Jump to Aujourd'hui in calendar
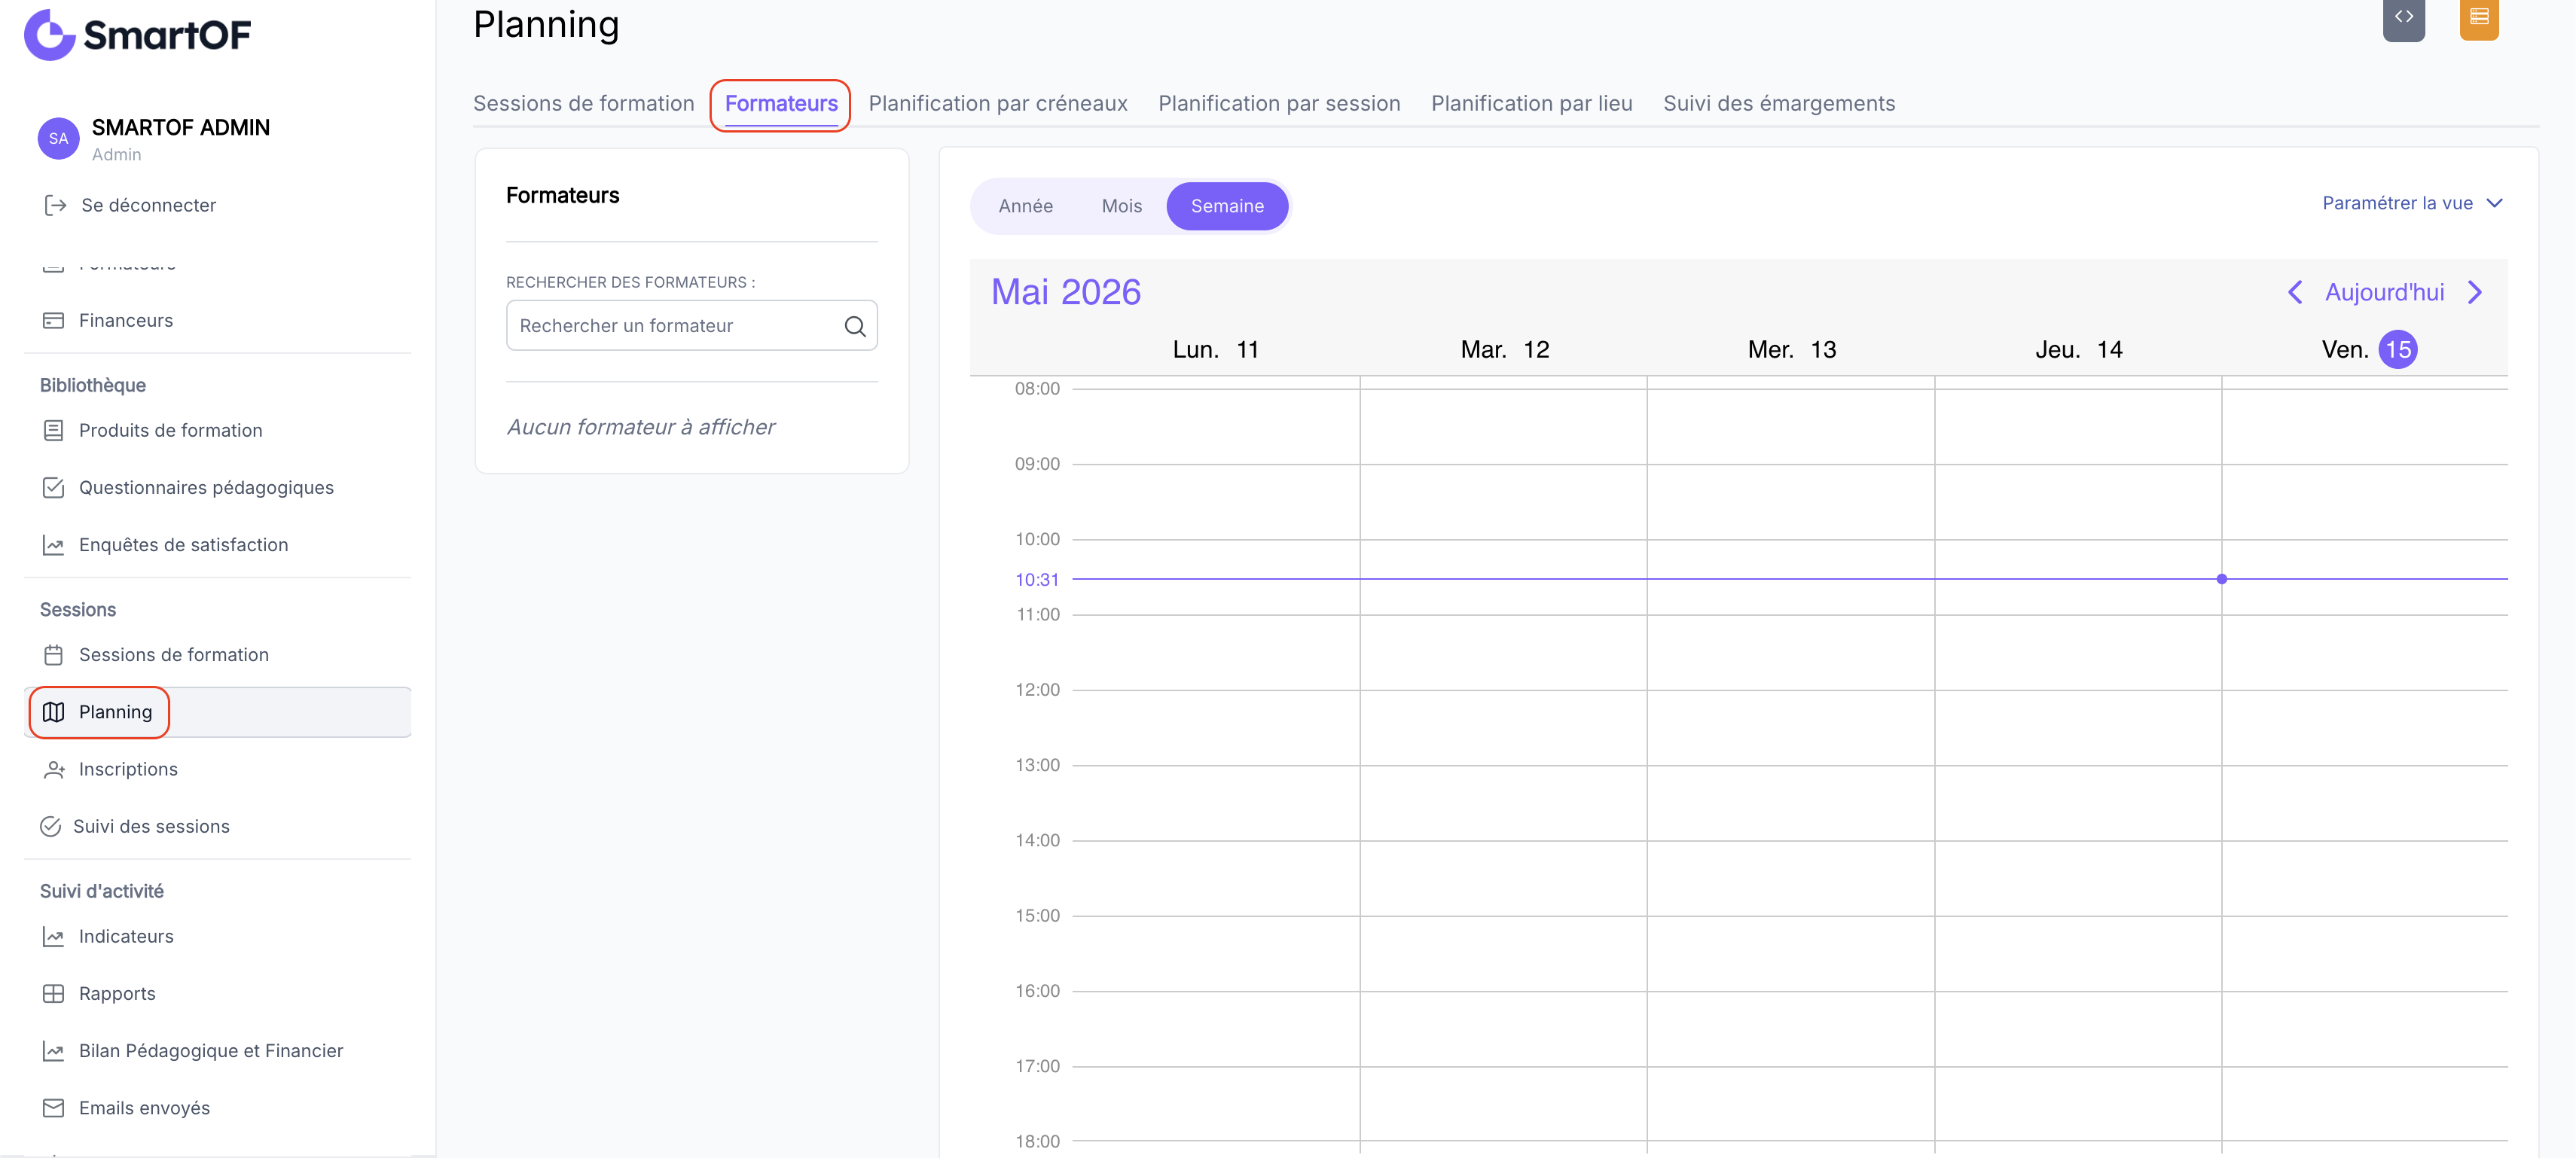Image resolution: width=2576 pixels, height=1158 pixels. (2384, 292)
